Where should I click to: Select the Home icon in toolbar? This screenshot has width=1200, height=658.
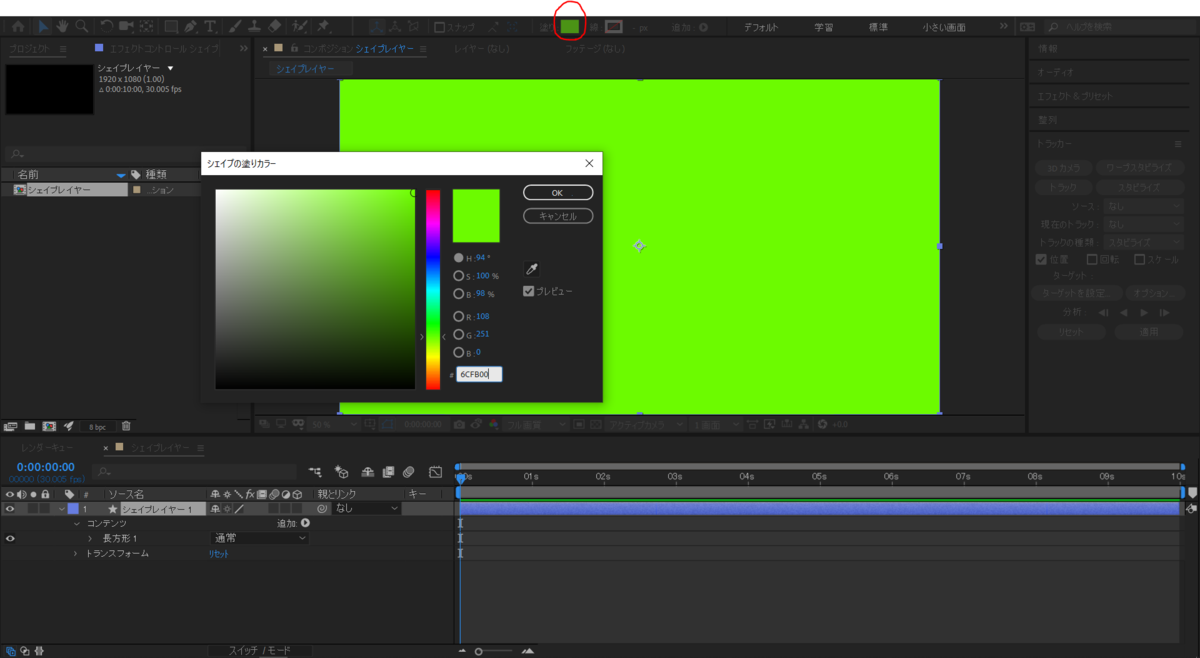click(18, 26)
